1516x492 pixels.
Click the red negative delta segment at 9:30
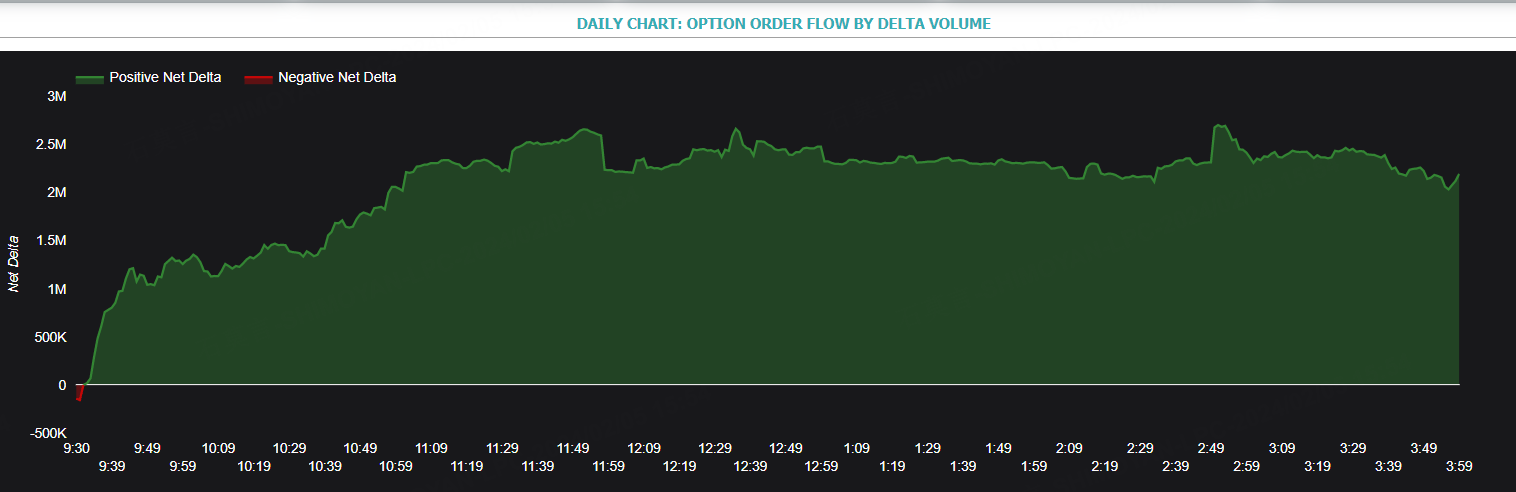click(79, 393)
